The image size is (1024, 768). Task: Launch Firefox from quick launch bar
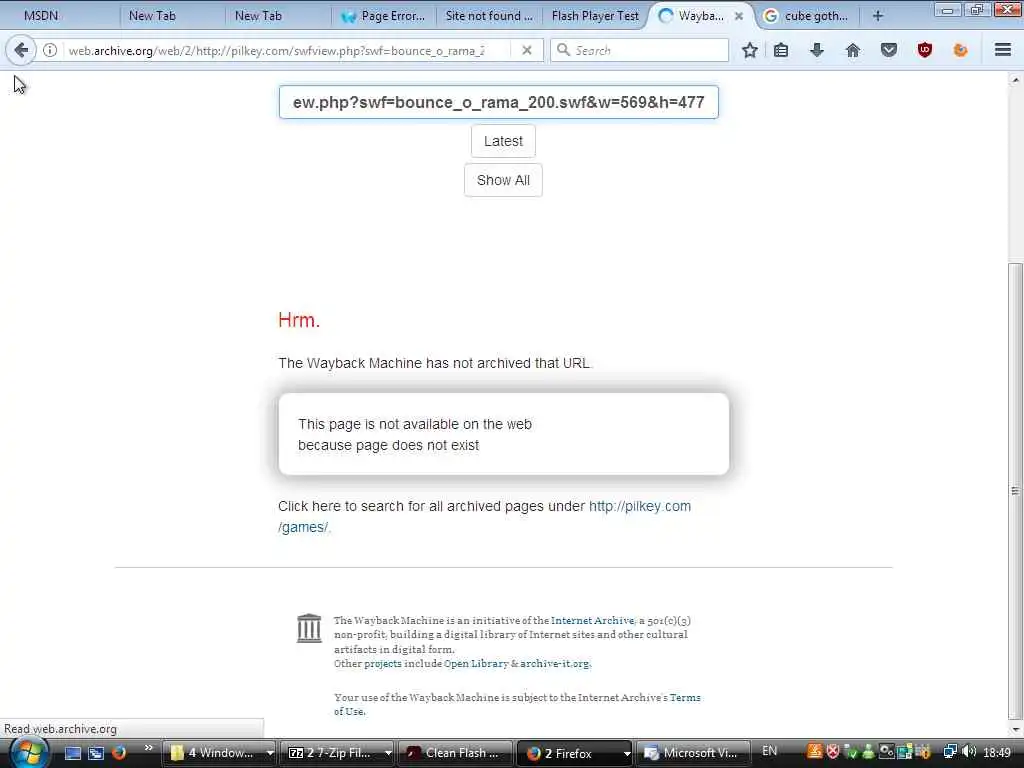point(118,753)
